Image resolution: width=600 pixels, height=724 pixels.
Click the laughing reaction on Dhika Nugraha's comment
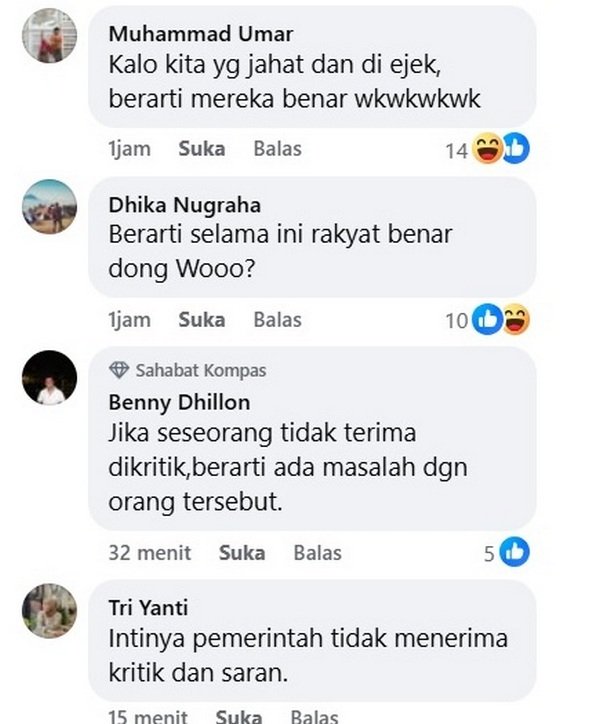[516, 320]
